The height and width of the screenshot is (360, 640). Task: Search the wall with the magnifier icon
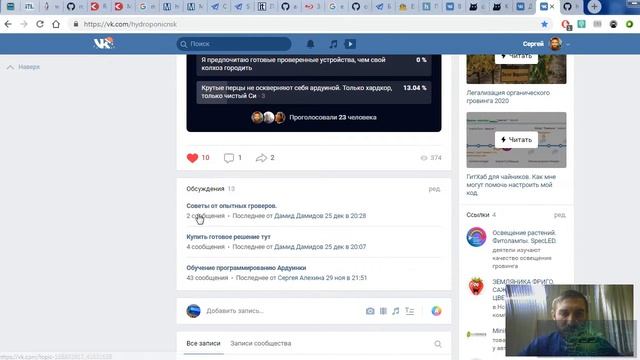[438, 344]
